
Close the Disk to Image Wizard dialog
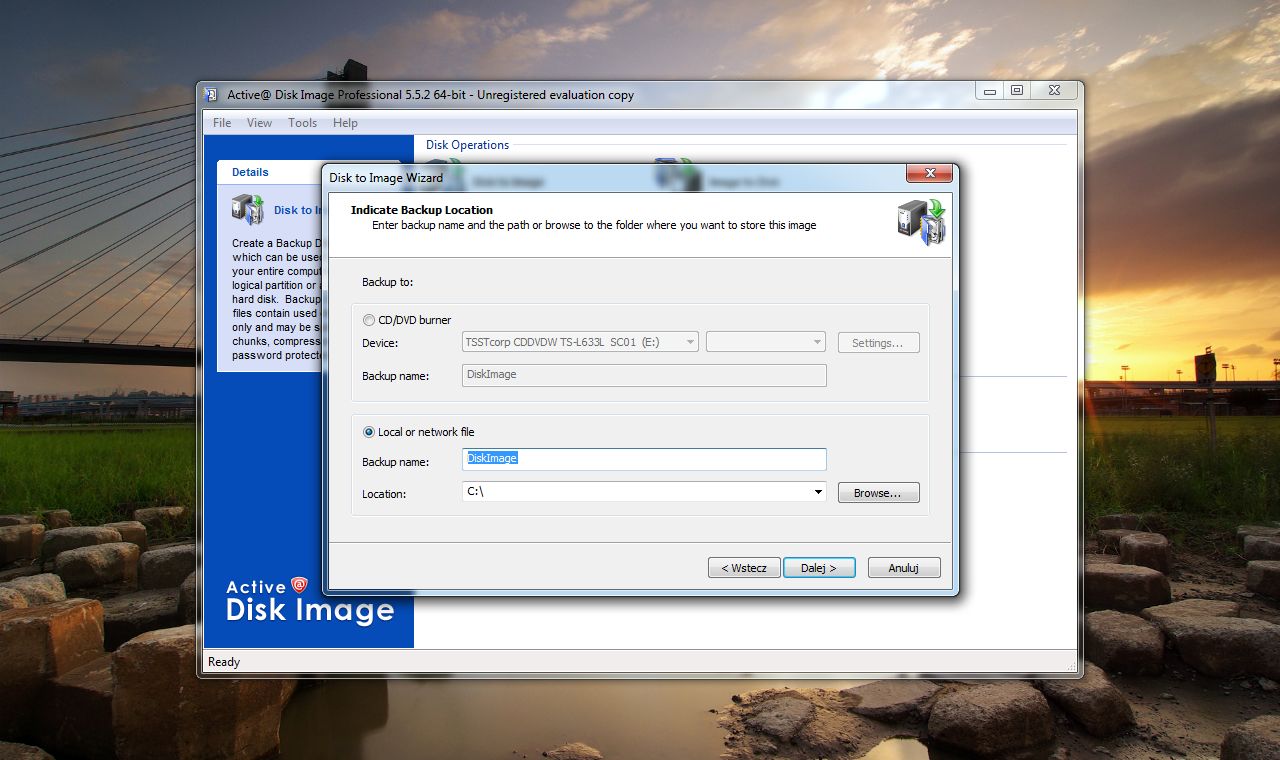928,173
